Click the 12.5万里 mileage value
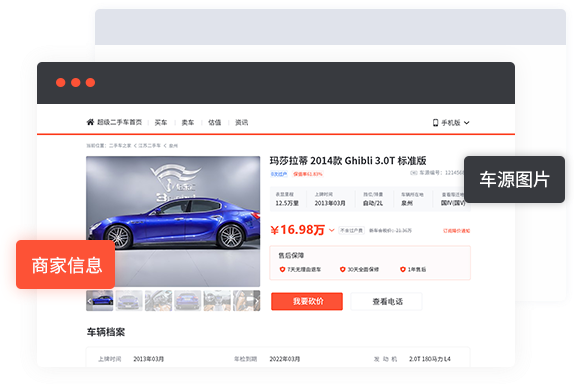575x388 pixels. pos(287,203)
